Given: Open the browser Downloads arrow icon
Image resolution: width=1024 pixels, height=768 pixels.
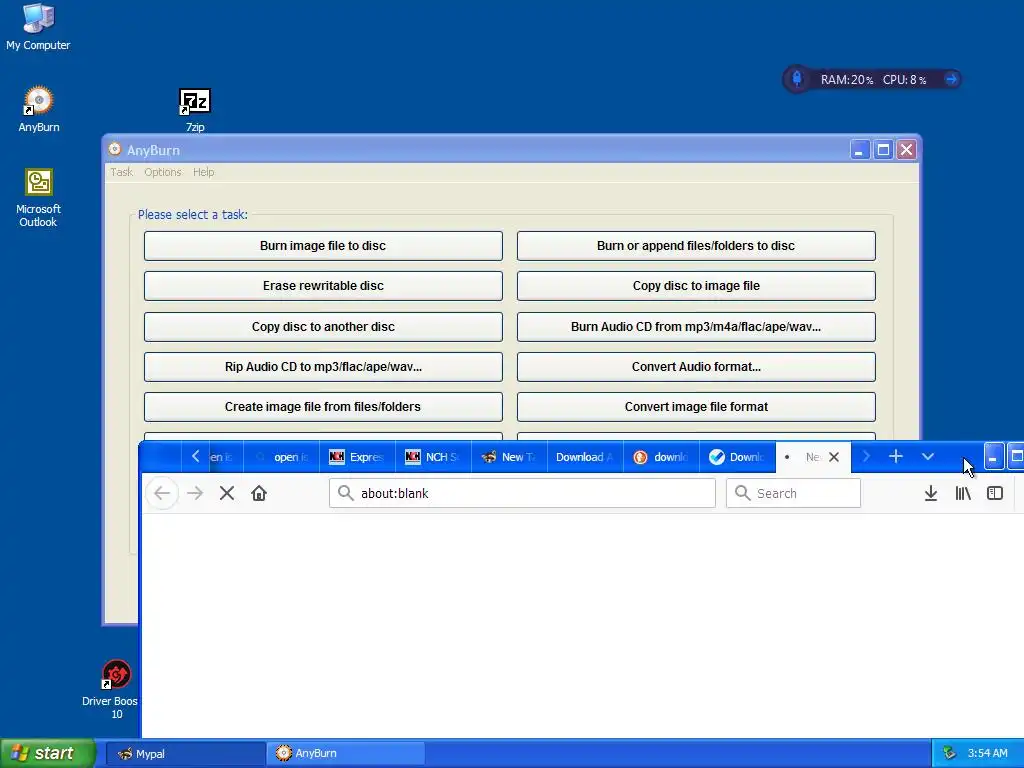Looking at the screenshot, I should 931,493.
